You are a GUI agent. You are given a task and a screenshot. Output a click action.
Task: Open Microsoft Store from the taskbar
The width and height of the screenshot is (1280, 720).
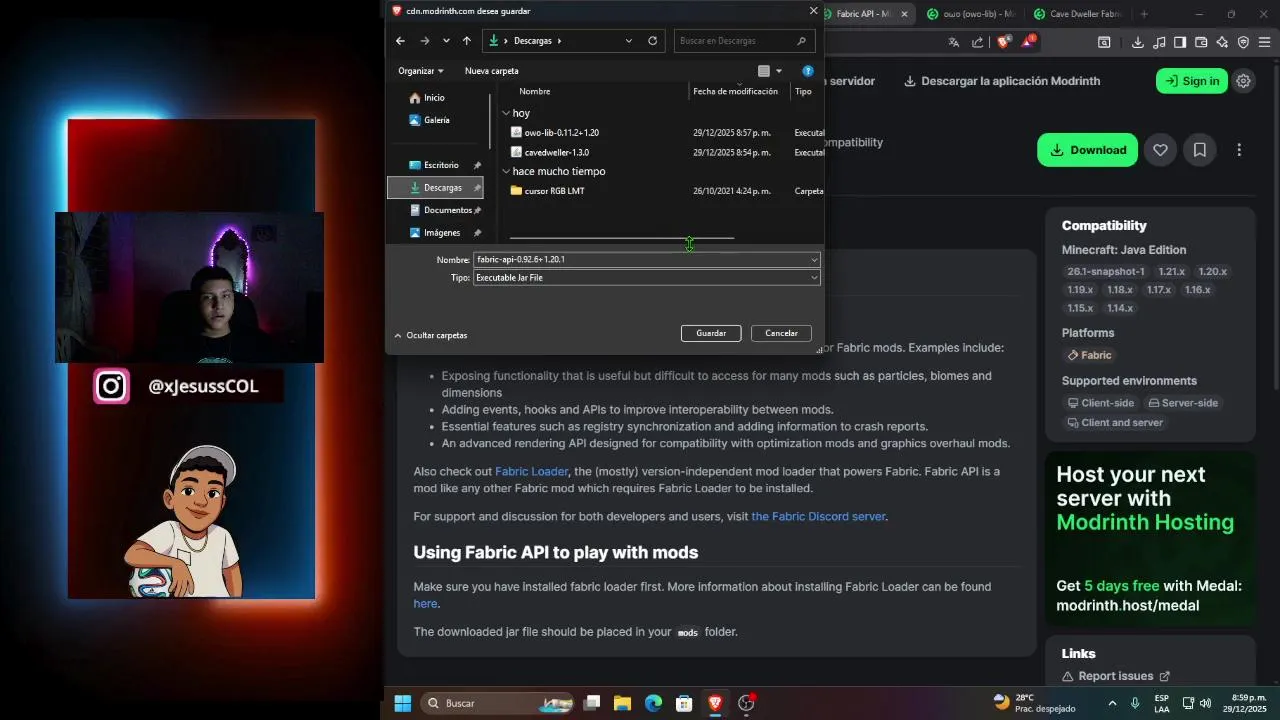click(684, 703)
